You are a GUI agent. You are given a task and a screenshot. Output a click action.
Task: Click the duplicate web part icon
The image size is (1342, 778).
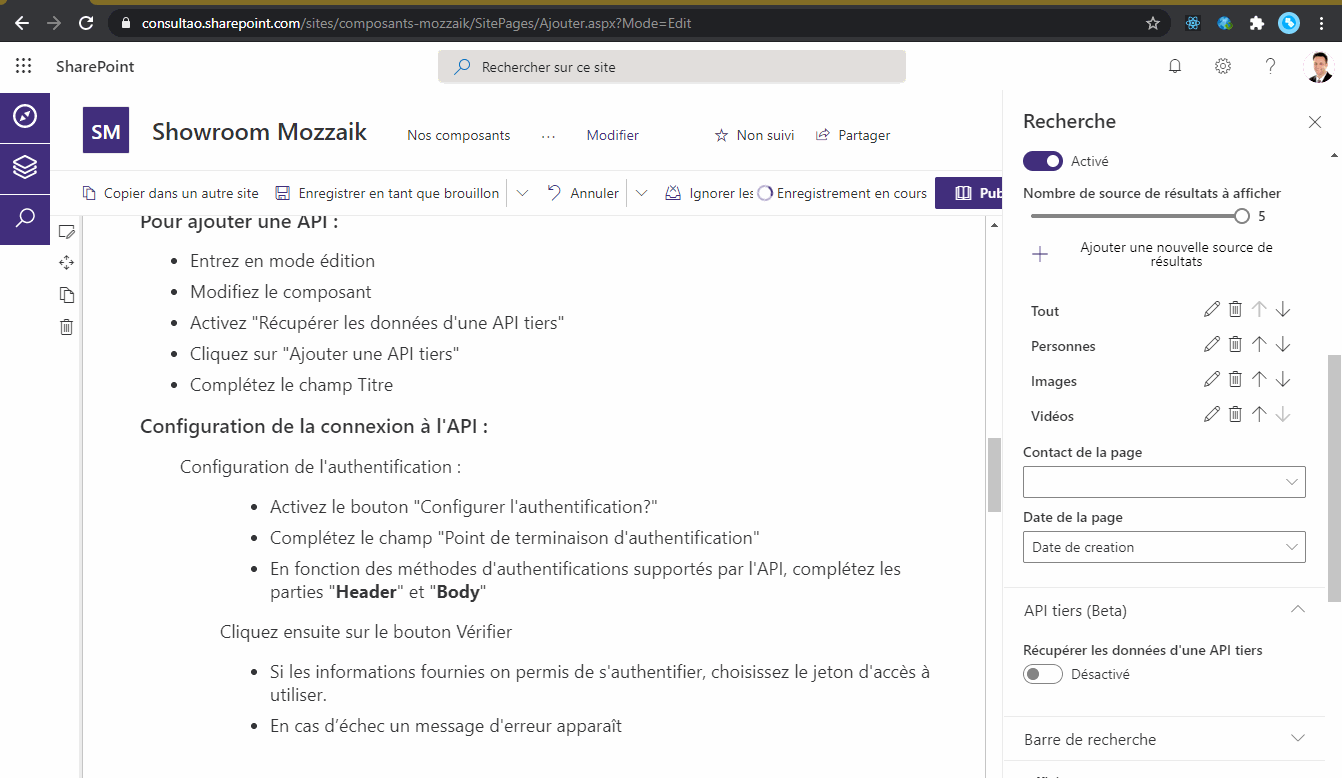[67, 294]
